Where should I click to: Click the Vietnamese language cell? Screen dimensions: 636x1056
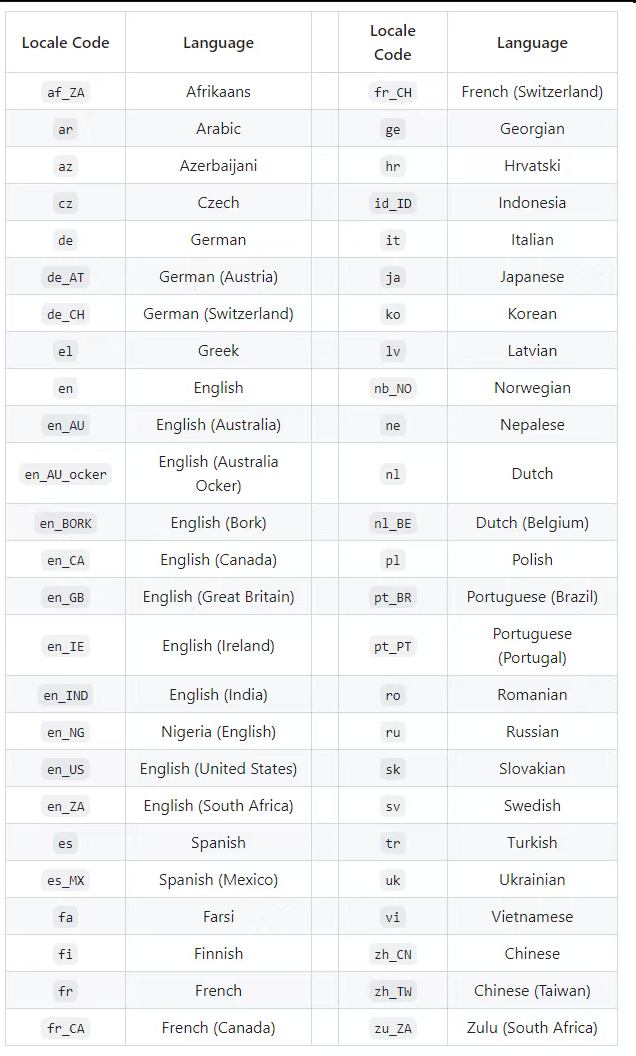(532, 917)
